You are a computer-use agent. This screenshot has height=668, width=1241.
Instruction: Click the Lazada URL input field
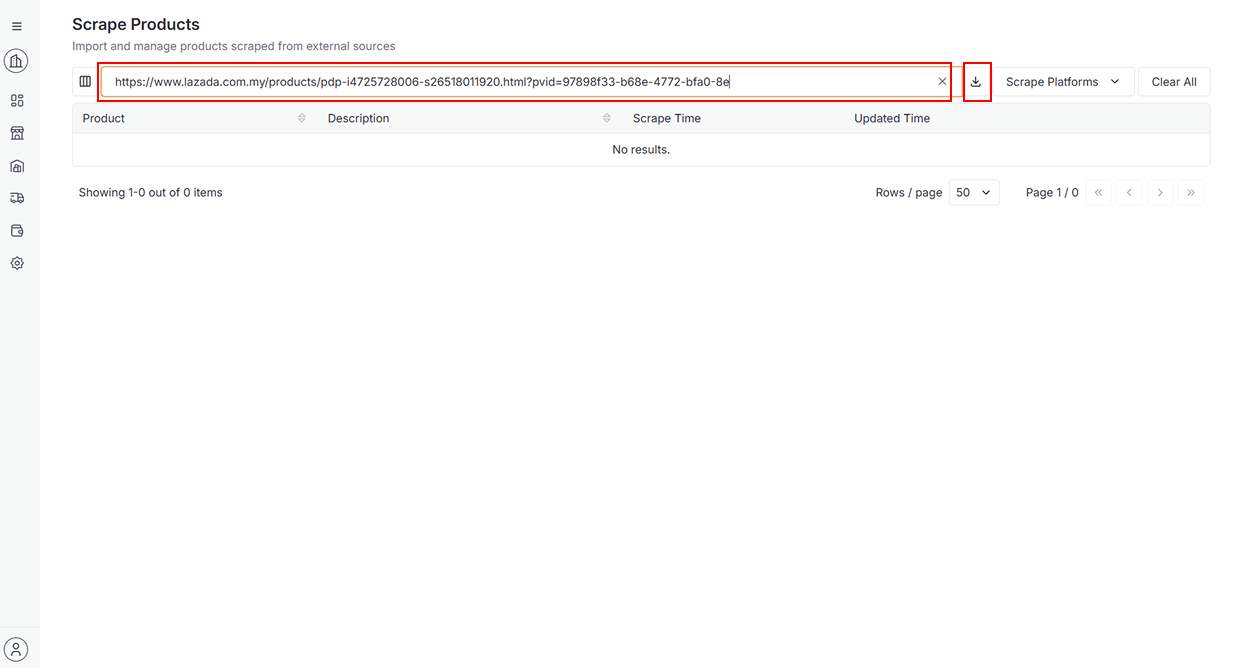point(520,82)
